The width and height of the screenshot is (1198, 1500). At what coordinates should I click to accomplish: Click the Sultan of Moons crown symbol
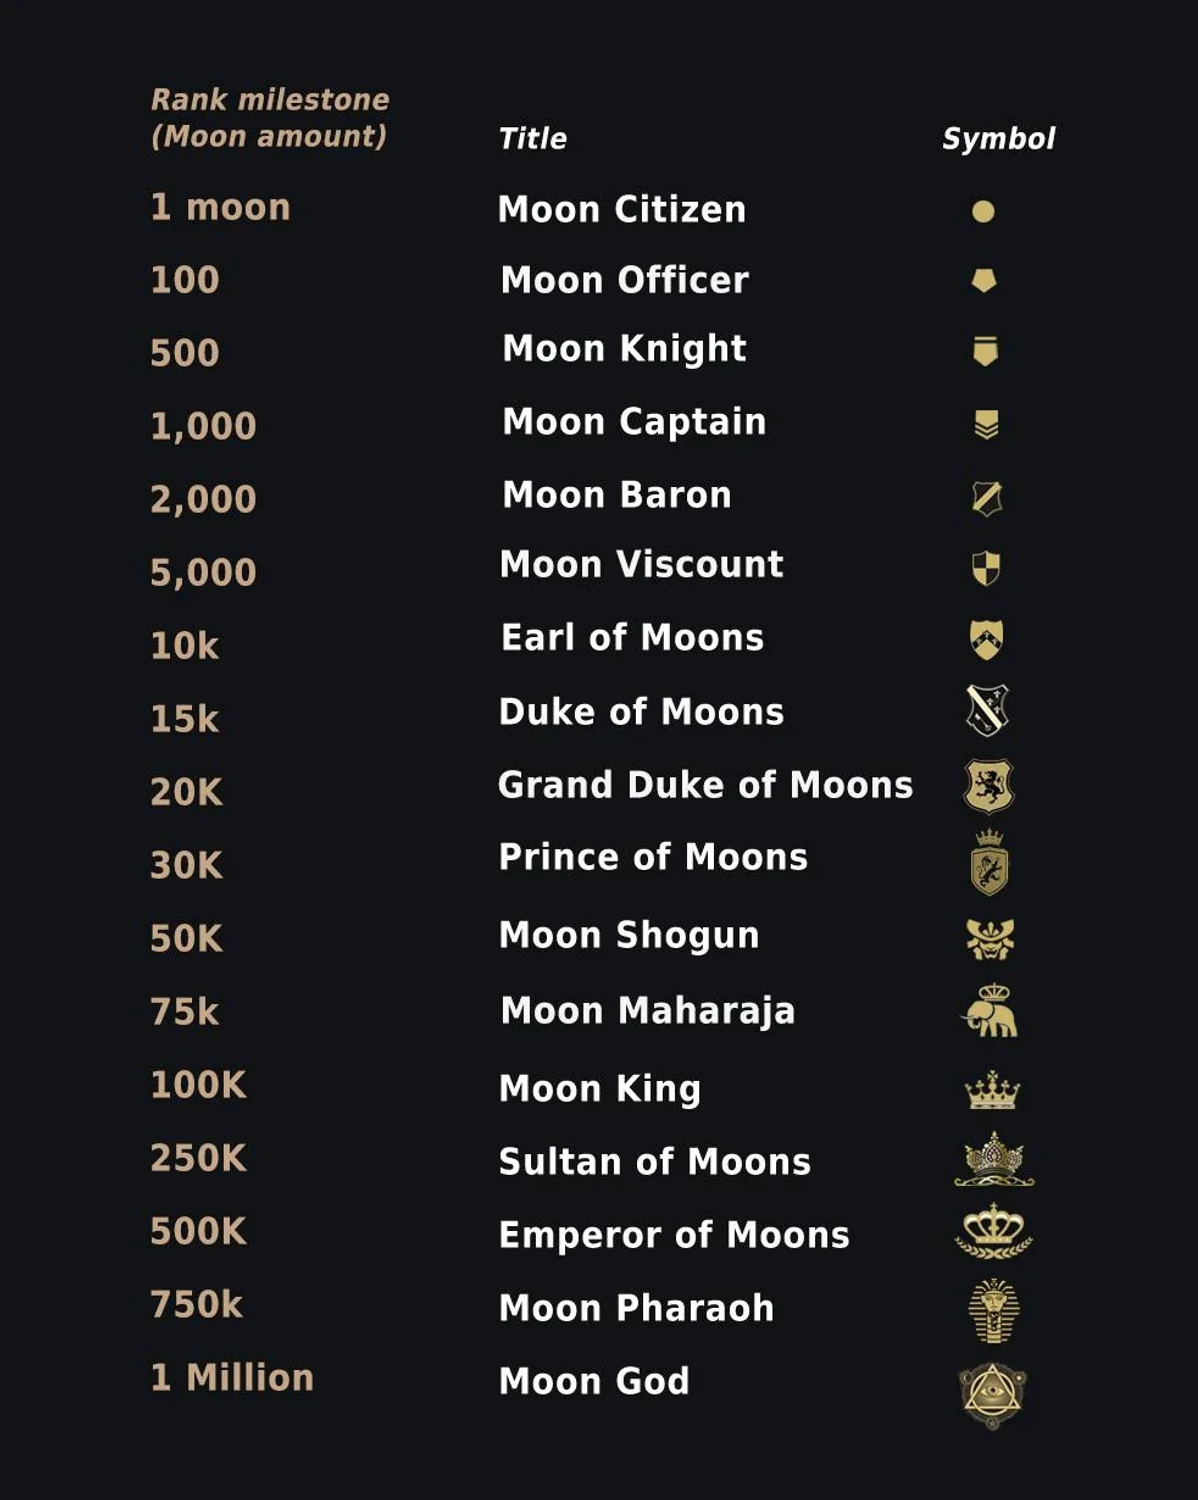click(993, 1160)
